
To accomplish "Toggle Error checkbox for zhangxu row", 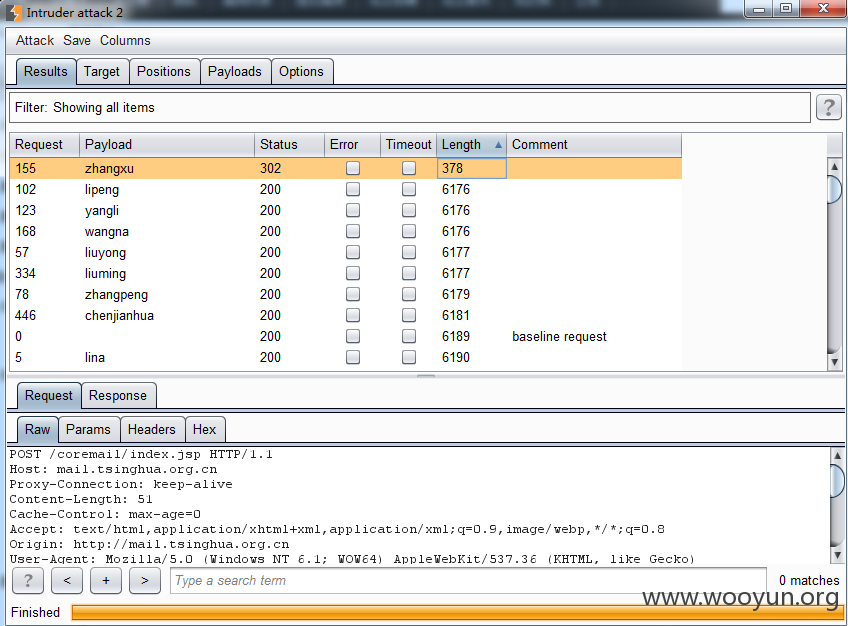I will click(353, 168).
